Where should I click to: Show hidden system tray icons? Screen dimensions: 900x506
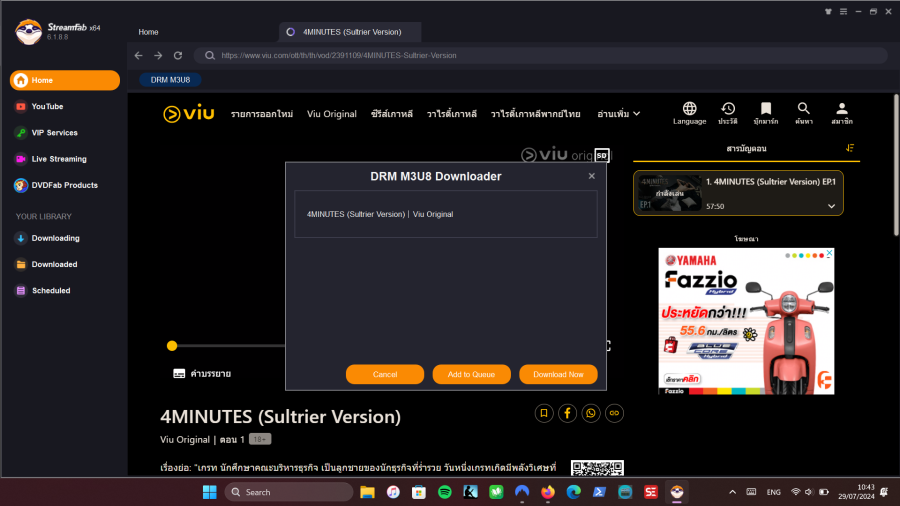coord(732,492)
